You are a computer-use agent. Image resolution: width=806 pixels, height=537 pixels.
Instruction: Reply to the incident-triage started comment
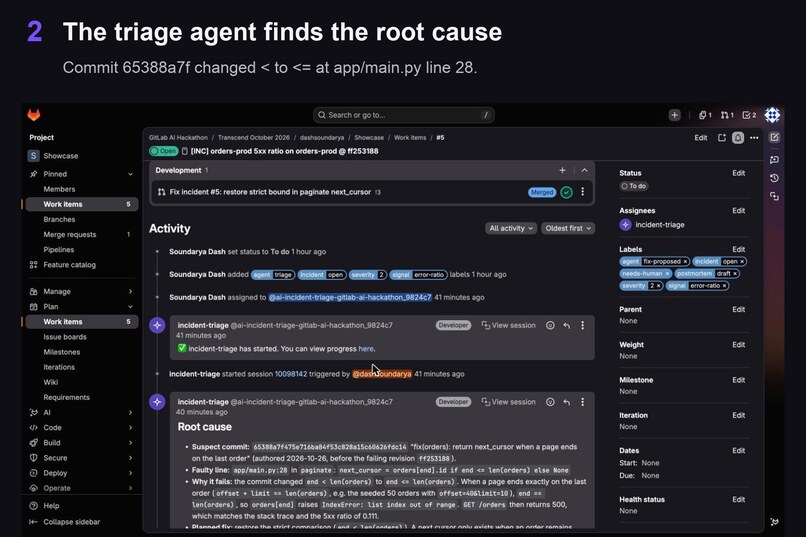click(x=566, y=325)
